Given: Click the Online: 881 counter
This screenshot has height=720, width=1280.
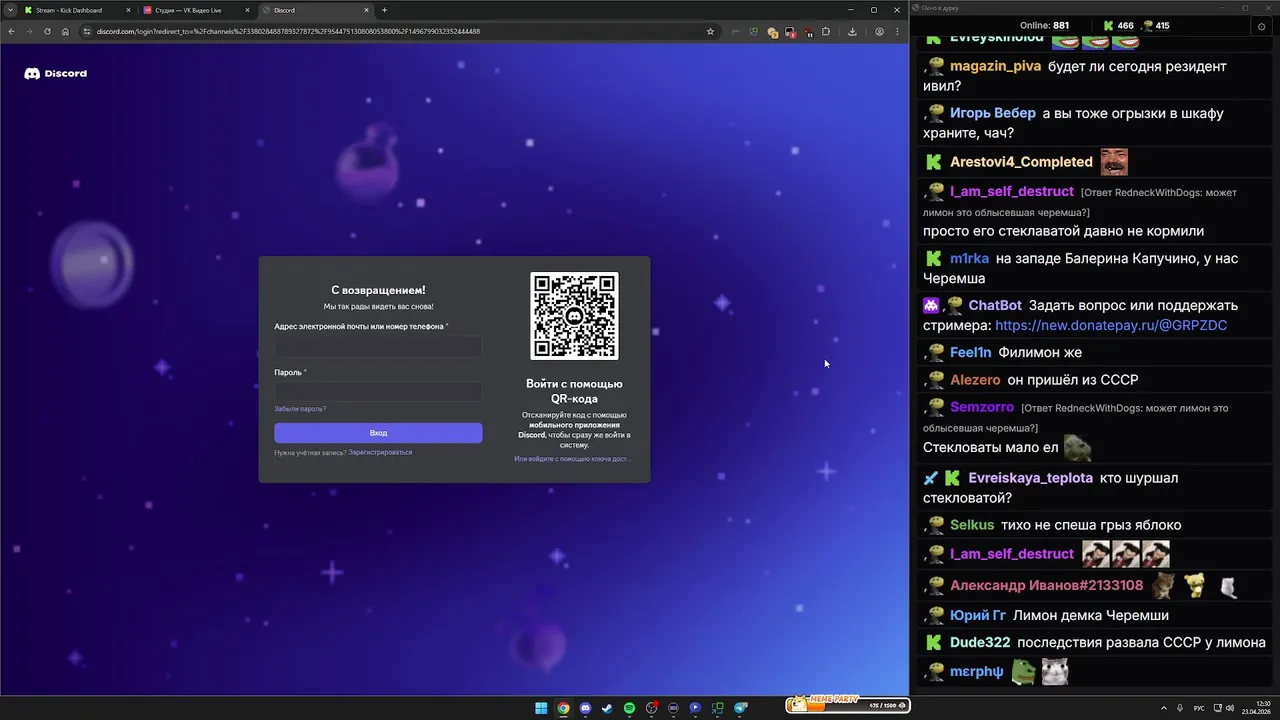Looking at the screenshot, I should click(1044, 25).
